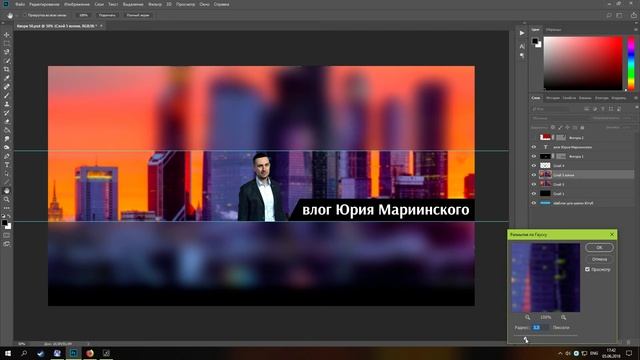Hide the 'Слой 1' layer
The width and height of the screenshot is (640, 360).
click(533, 193)
